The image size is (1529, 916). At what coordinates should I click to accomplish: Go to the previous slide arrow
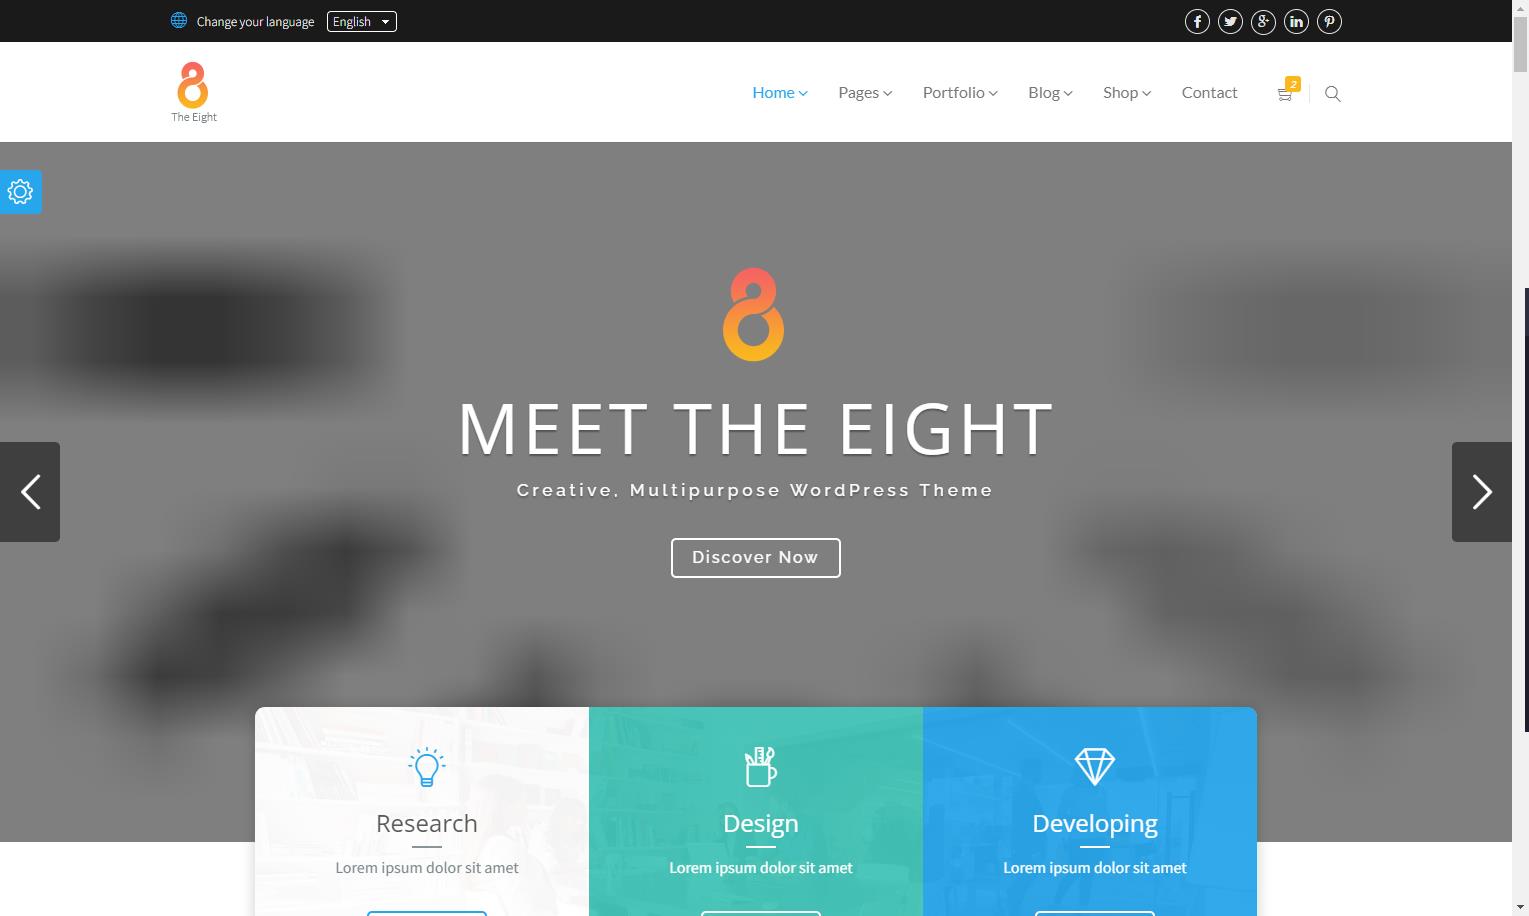(30, 492)
